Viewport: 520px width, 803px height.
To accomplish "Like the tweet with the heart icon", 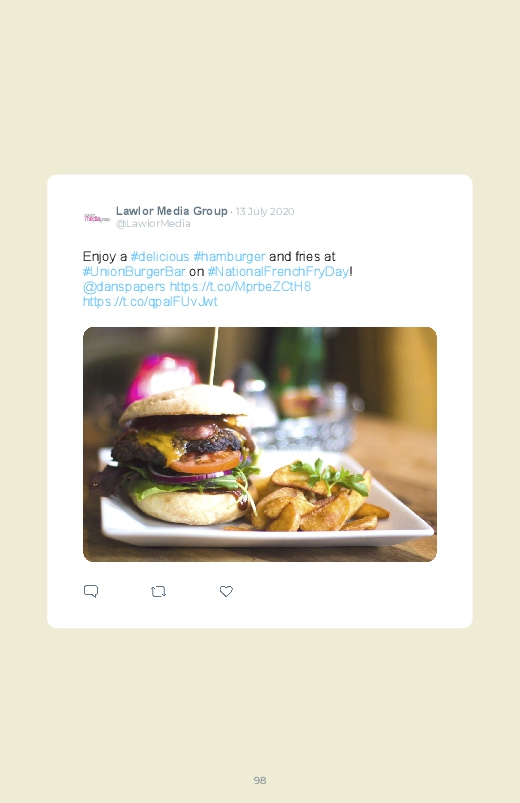I will [226, 591].
